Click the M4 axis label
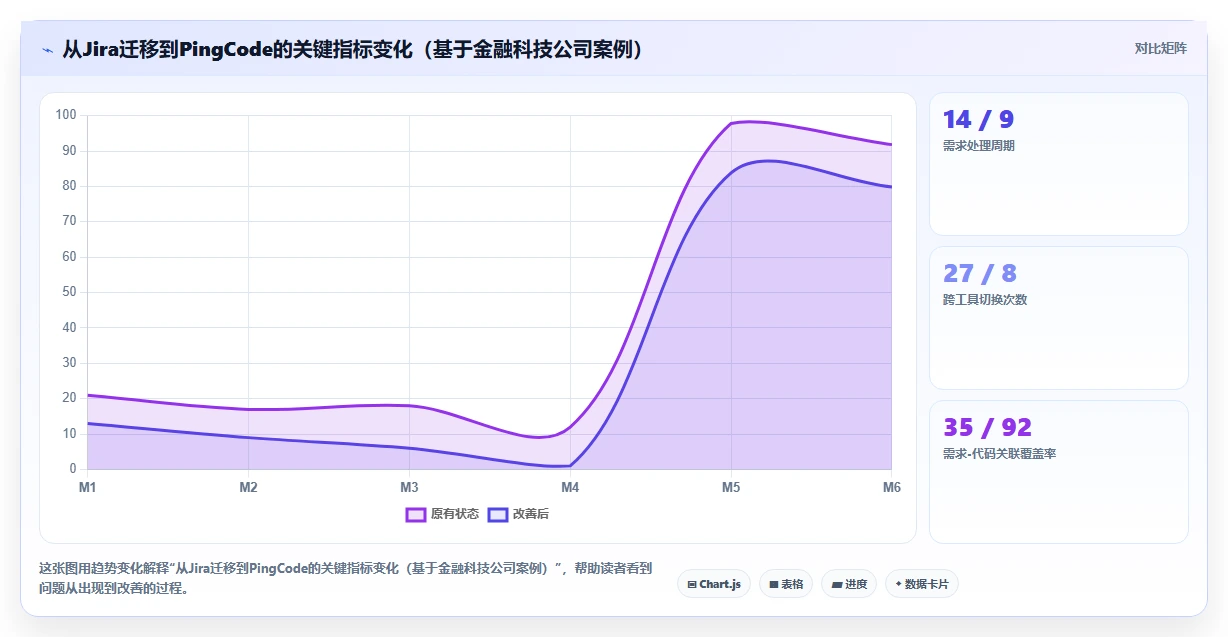The height and width of the screenshot is (637, 1228). (570, 487)
